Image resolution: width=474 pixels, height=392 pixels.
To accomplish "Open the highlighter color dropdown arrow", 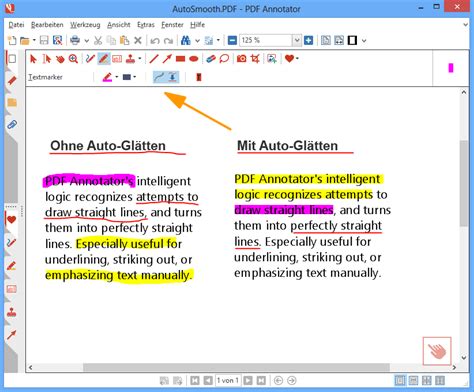I will pos(117,77).
